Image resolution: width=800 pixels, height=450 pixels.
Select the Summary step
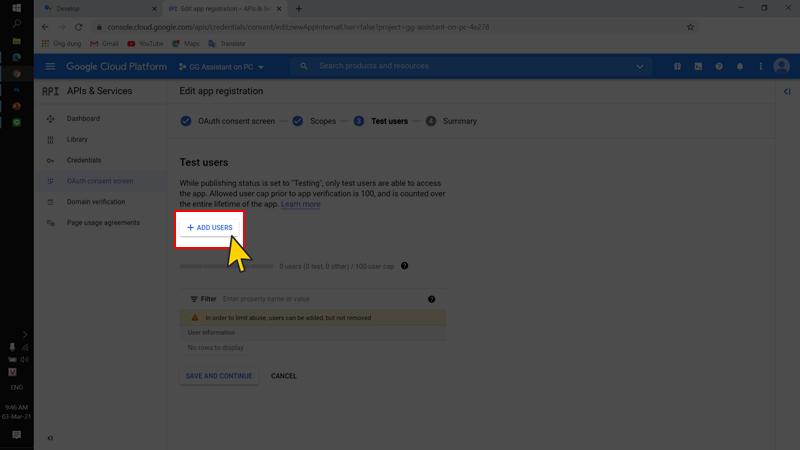(459, 121)
